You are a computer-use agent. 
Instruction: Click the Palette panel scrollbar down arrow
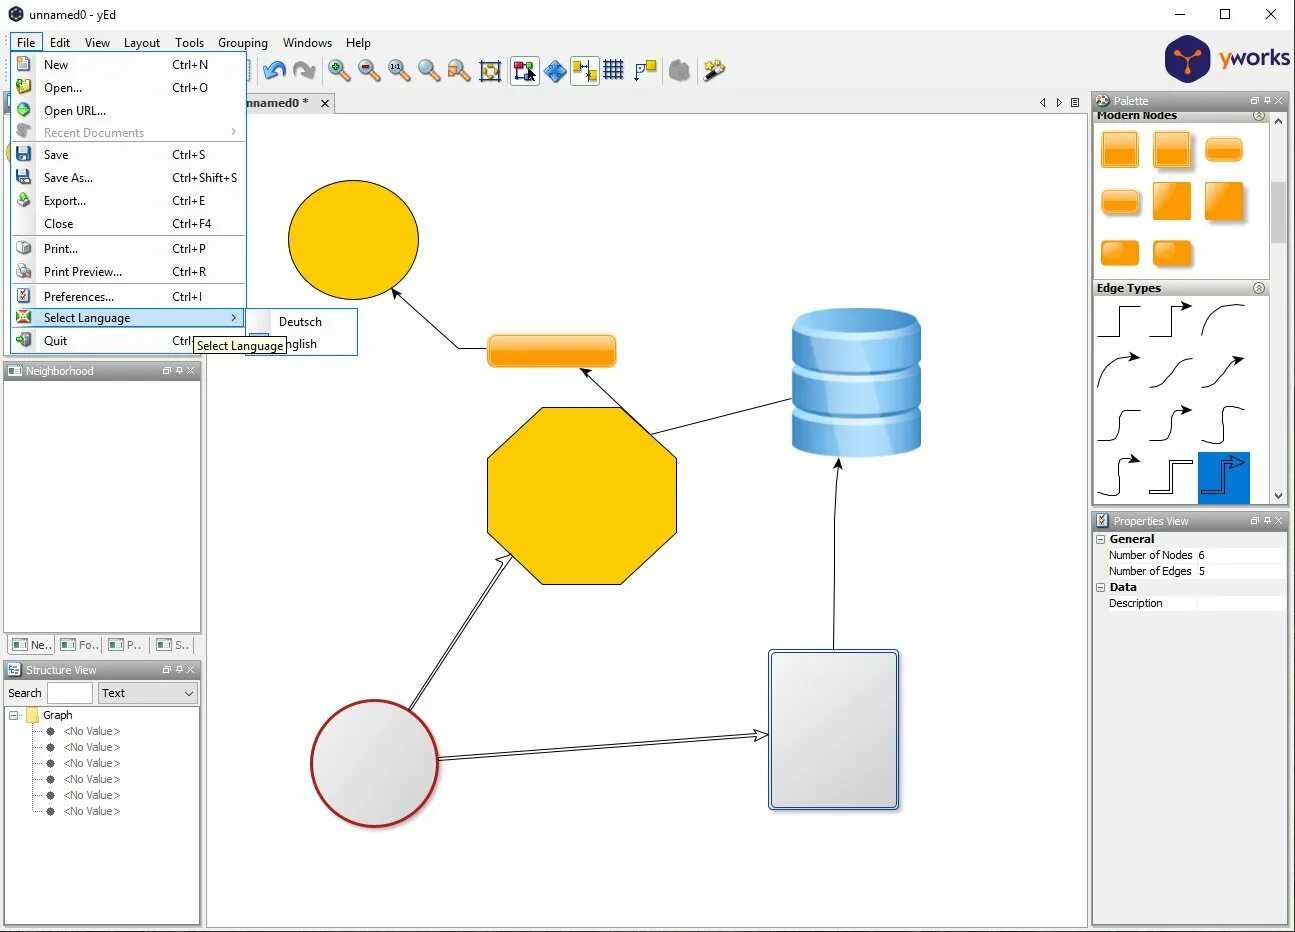pyautogui.click(x=1278, y=495)
